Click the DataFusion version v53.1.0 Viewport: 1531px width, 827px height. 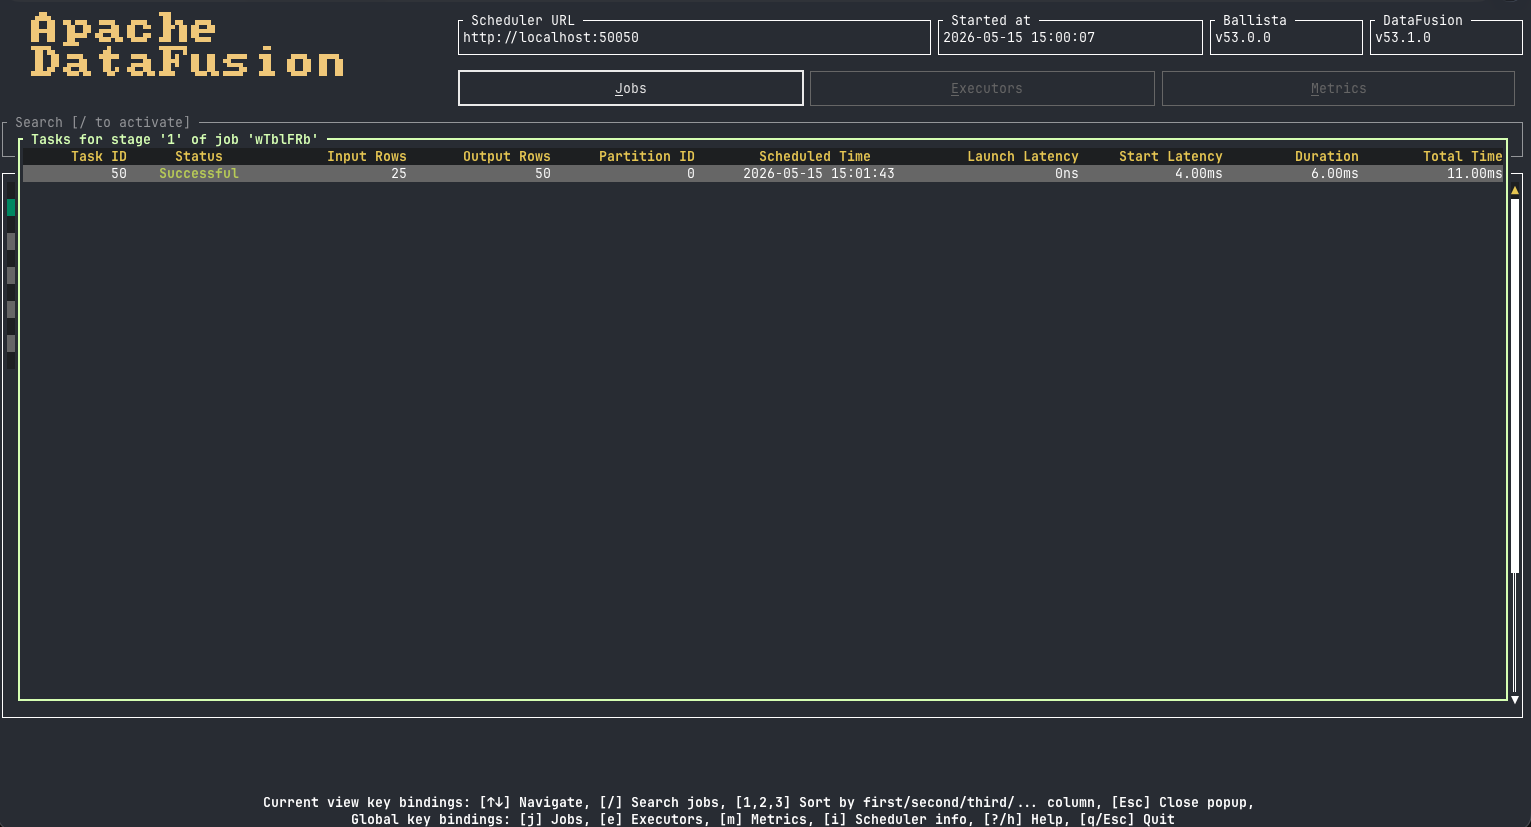pyautogui.click(x=1403, y=37)
